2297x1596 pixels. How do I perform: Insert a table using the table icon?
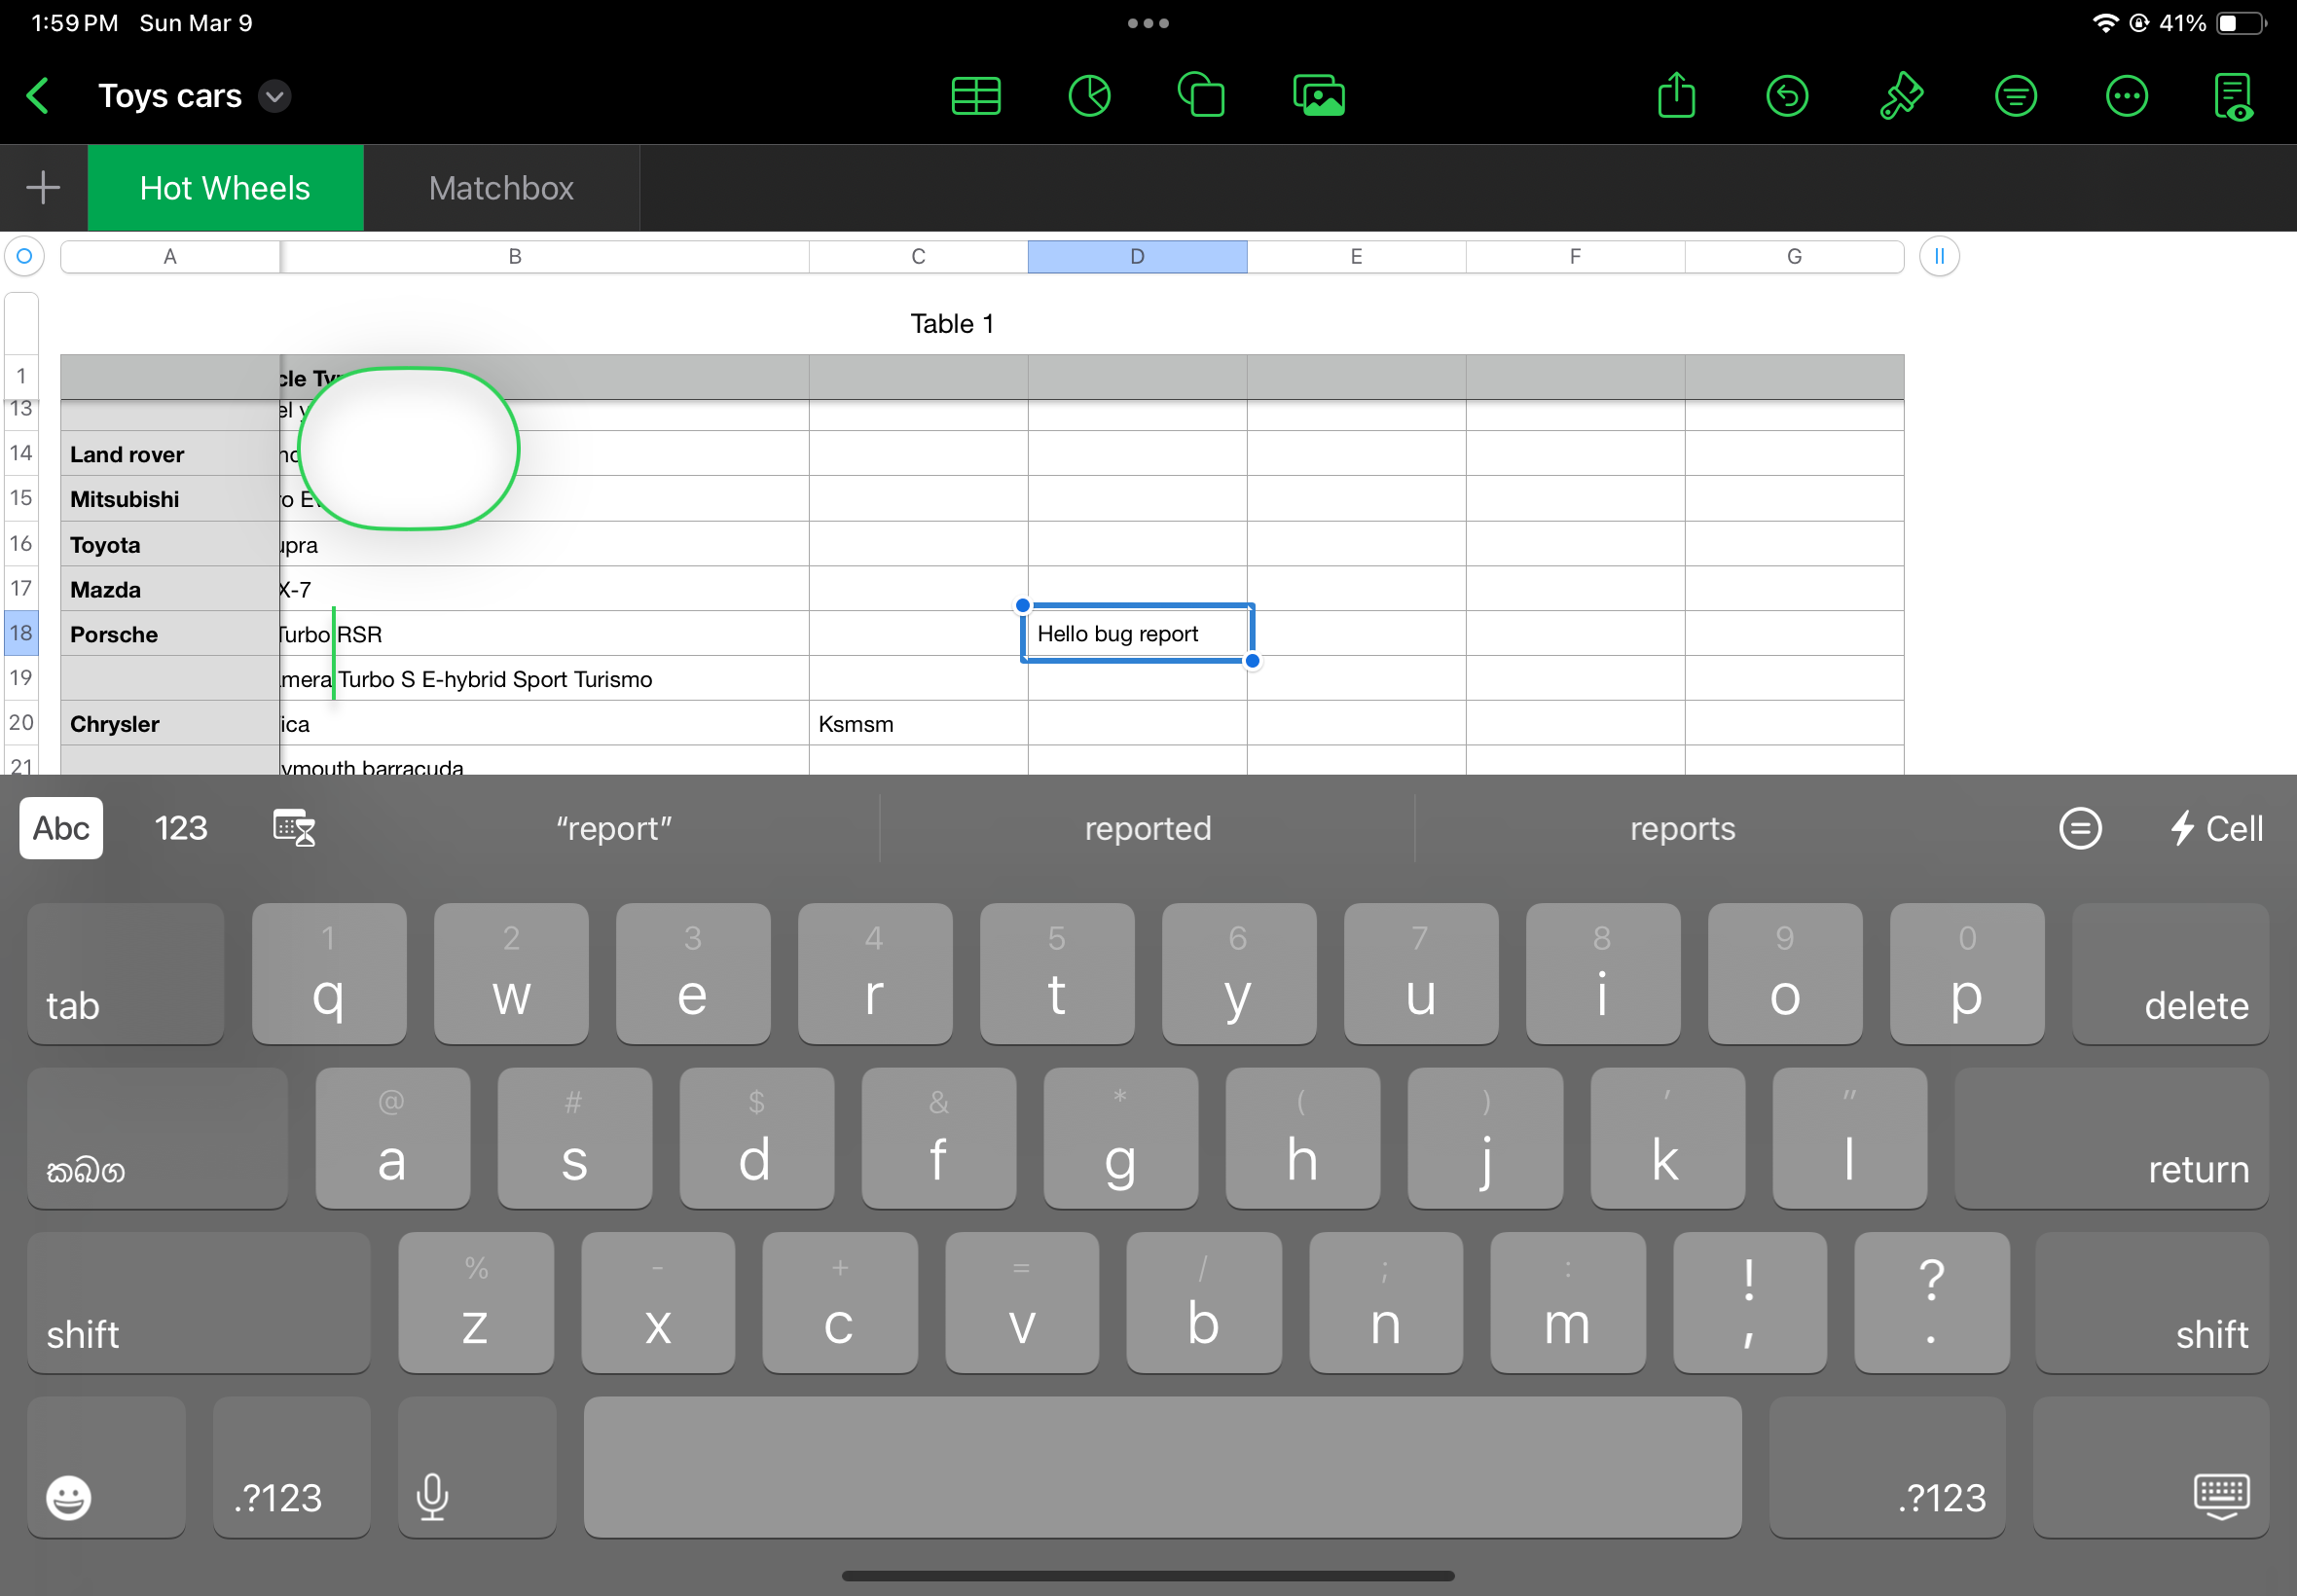pyautogui.click(x=975, y=97)
